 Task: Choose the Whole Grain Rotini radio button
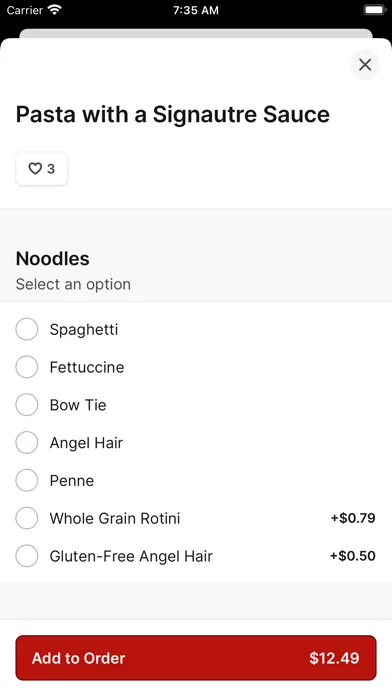(x=27, y=518)
